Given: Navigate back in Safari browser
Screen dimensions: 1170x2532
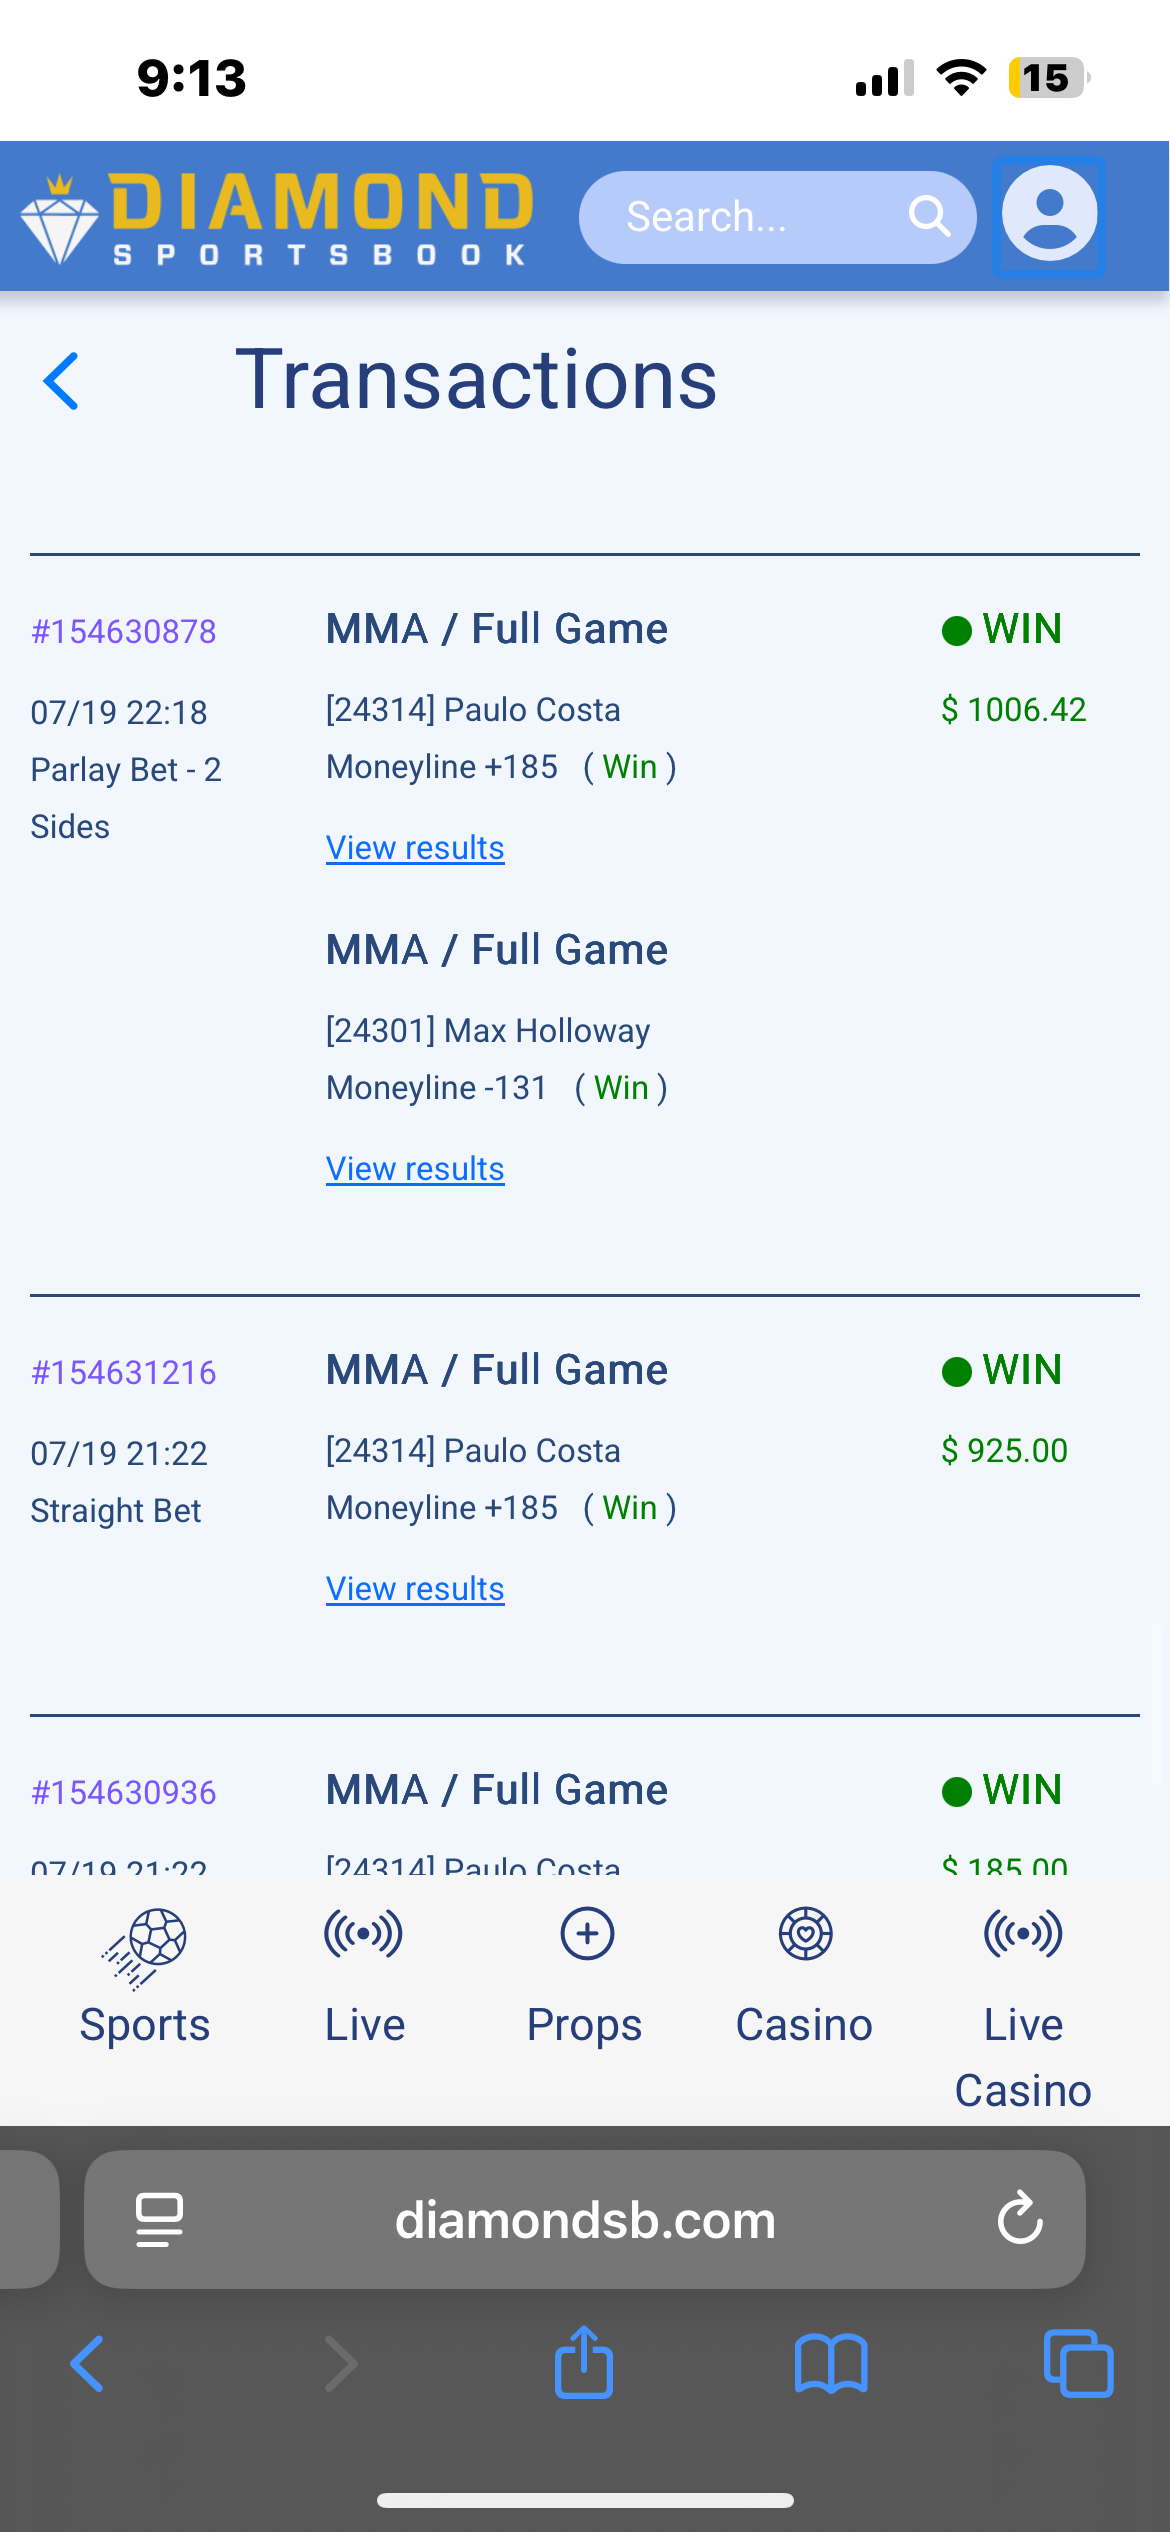Looking at the screenshot, I should (x=88, y=2364).
